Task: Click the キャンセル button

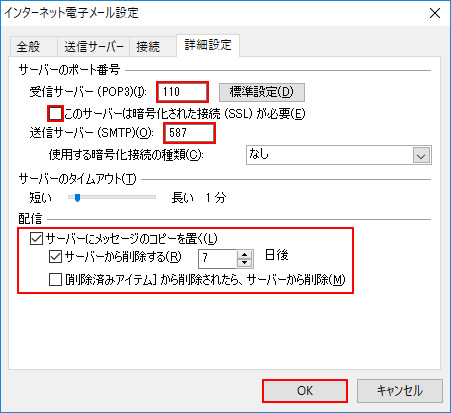Action: pos(400,391)
